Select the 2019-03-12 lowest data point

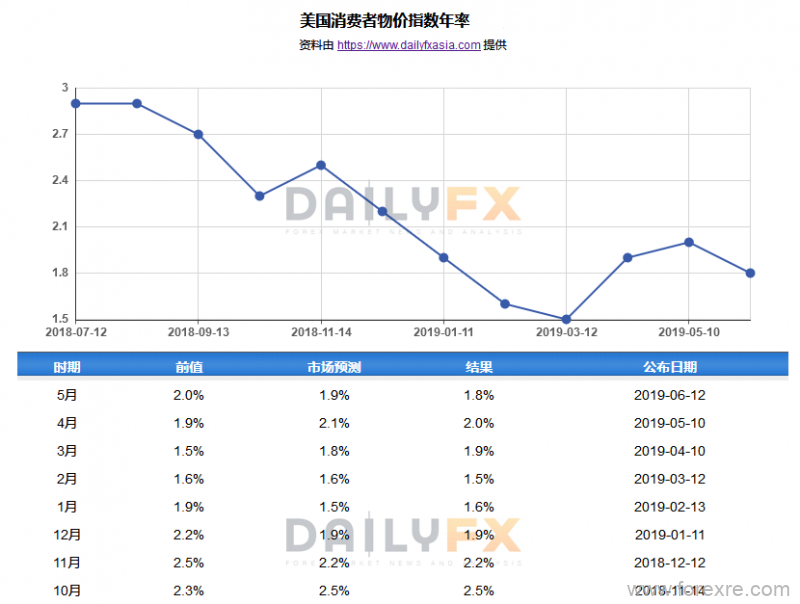[566, 319]
